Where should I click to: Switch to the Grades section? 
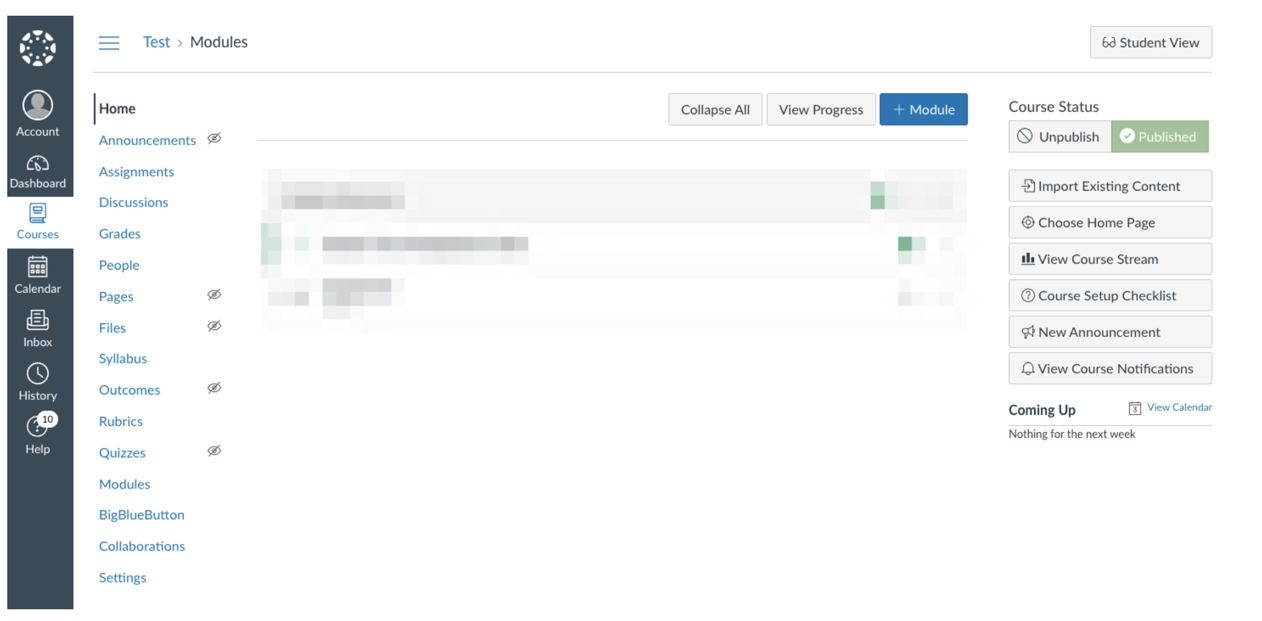click(119, 233)
